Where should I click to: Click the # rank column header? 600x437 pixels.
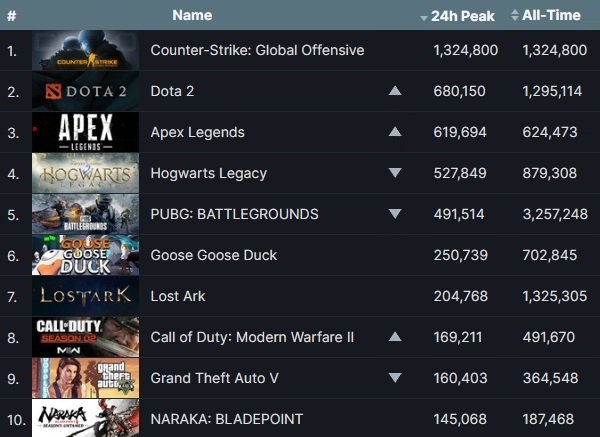[12, 16]
